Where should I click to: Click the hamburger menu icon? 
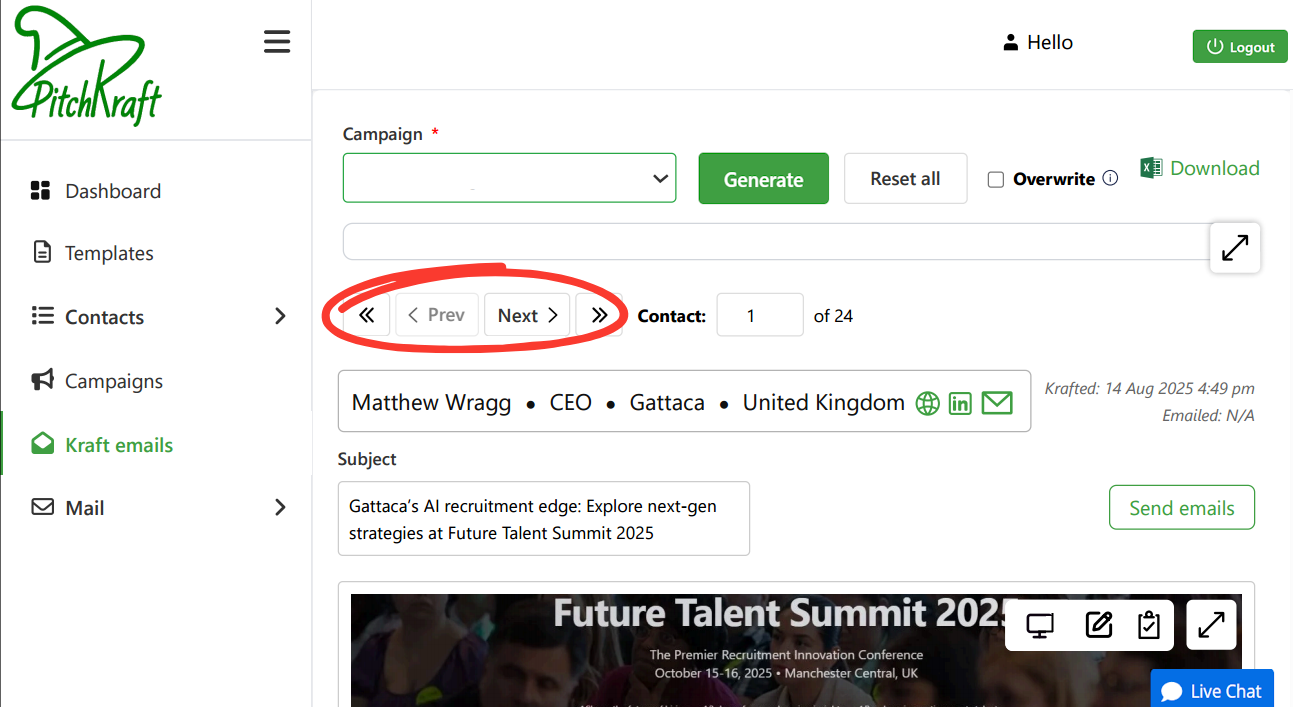click(277, 42)
